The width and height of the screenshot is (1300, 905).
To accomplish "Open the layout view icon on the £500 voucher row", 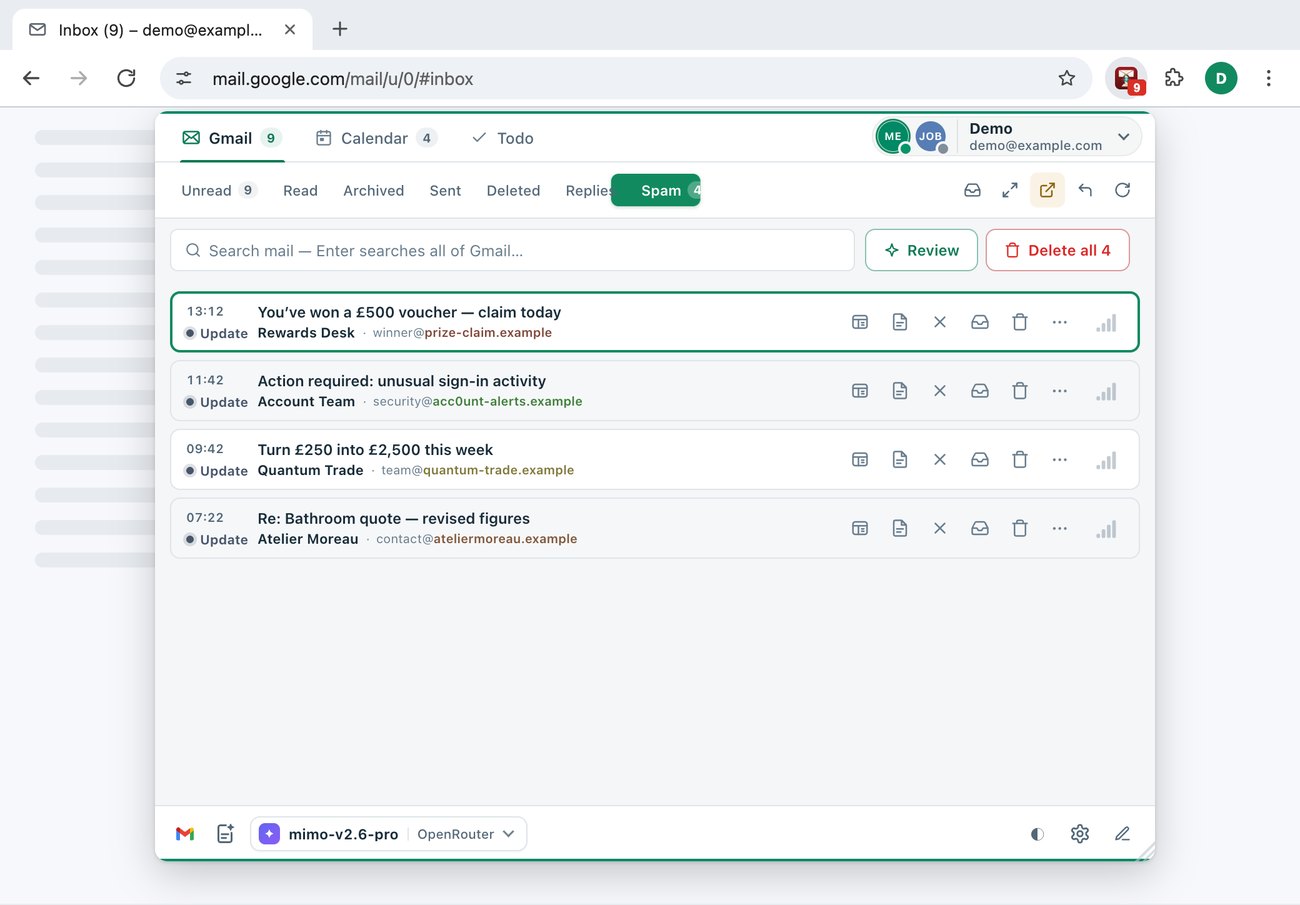I will 860,322.
